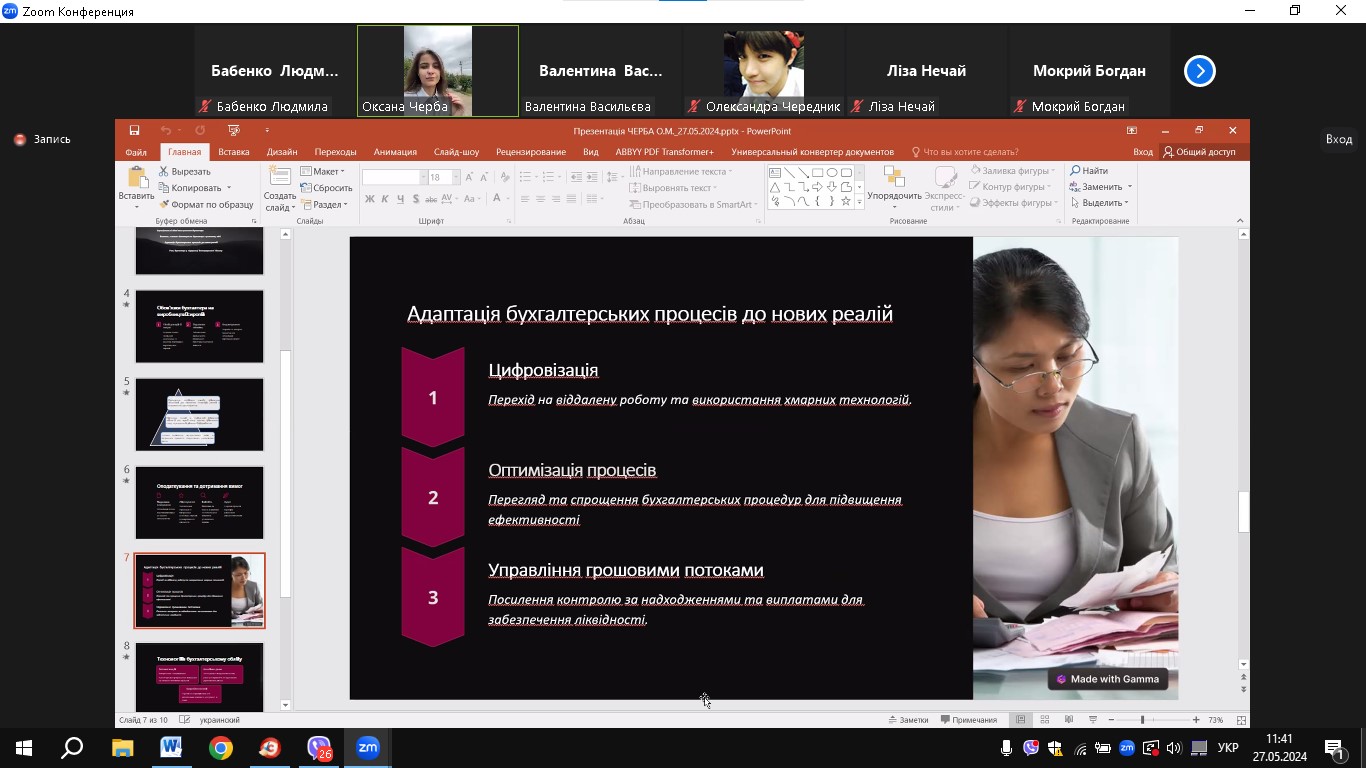Open Слайд-шоу ribbon tab
Image resolution: width=1366 pixels, height=768 pixels.
point(456,152)
